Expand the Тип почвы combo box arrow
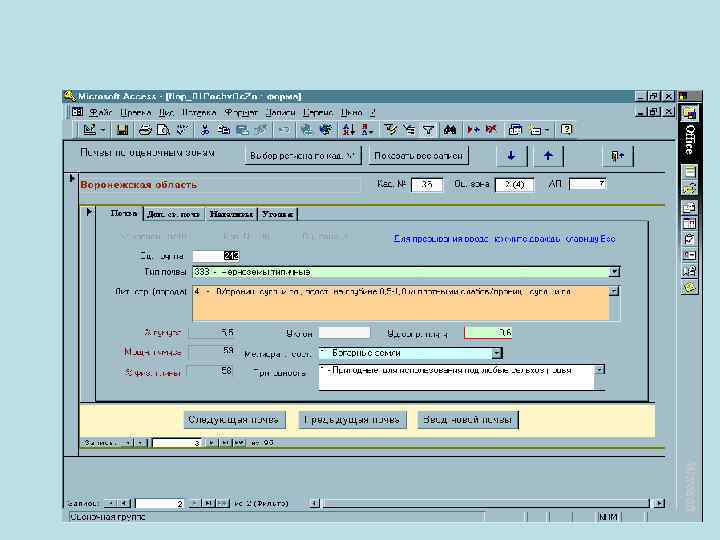The height and width of the screenshot is (540, 720). (614, 272)
